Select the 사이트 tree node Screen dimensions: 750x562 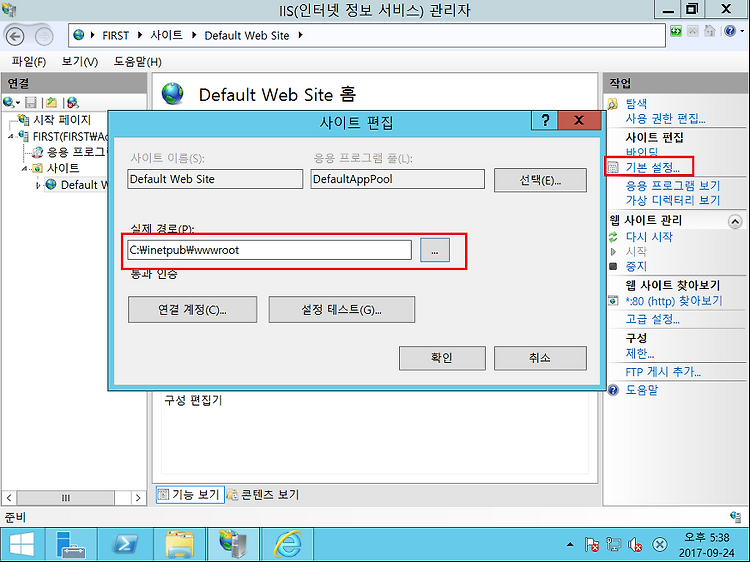pos(63,168)
